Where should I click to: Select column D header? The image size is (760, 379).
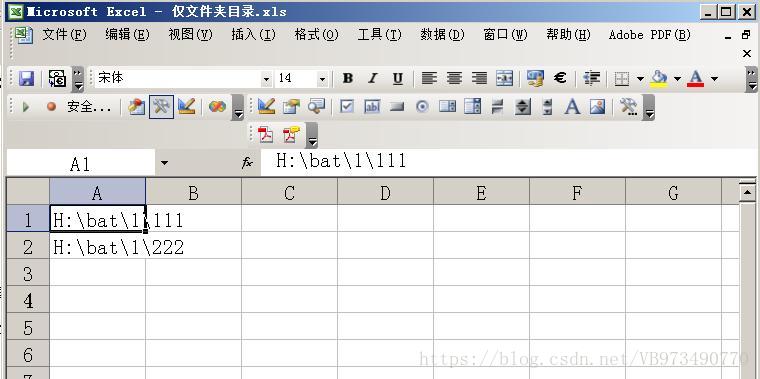(385, 193)
